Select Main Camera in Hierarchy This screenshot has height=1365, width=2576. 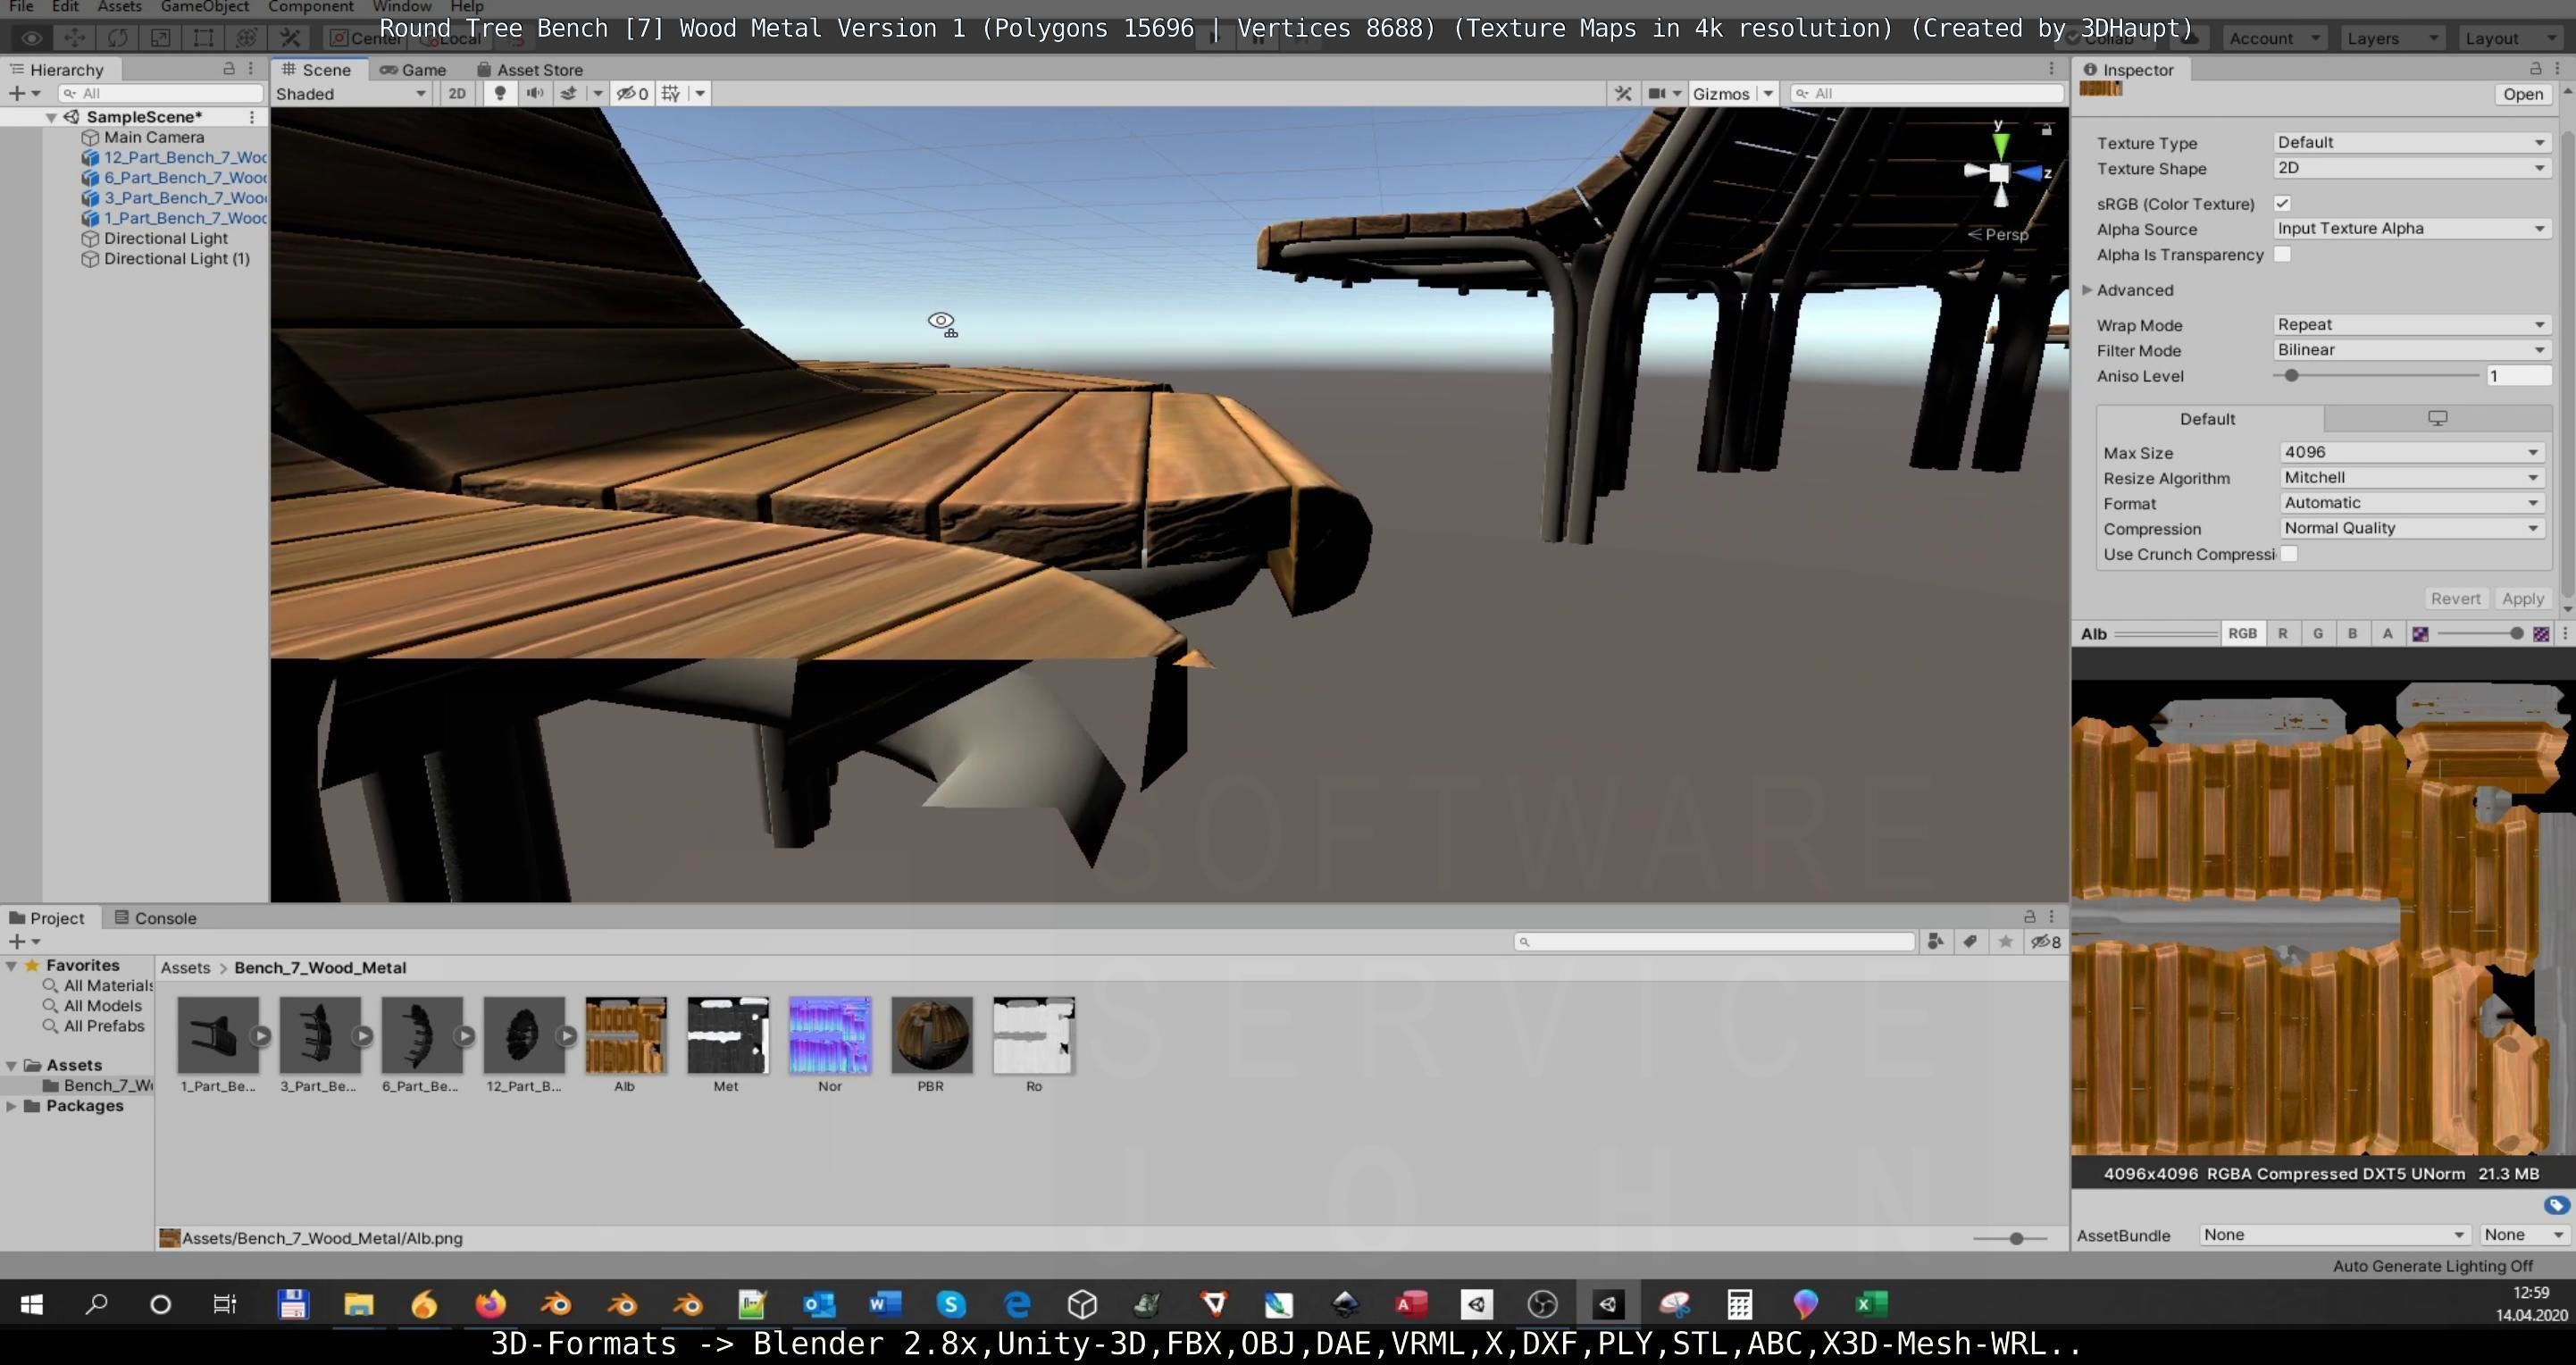click(154, 137)
